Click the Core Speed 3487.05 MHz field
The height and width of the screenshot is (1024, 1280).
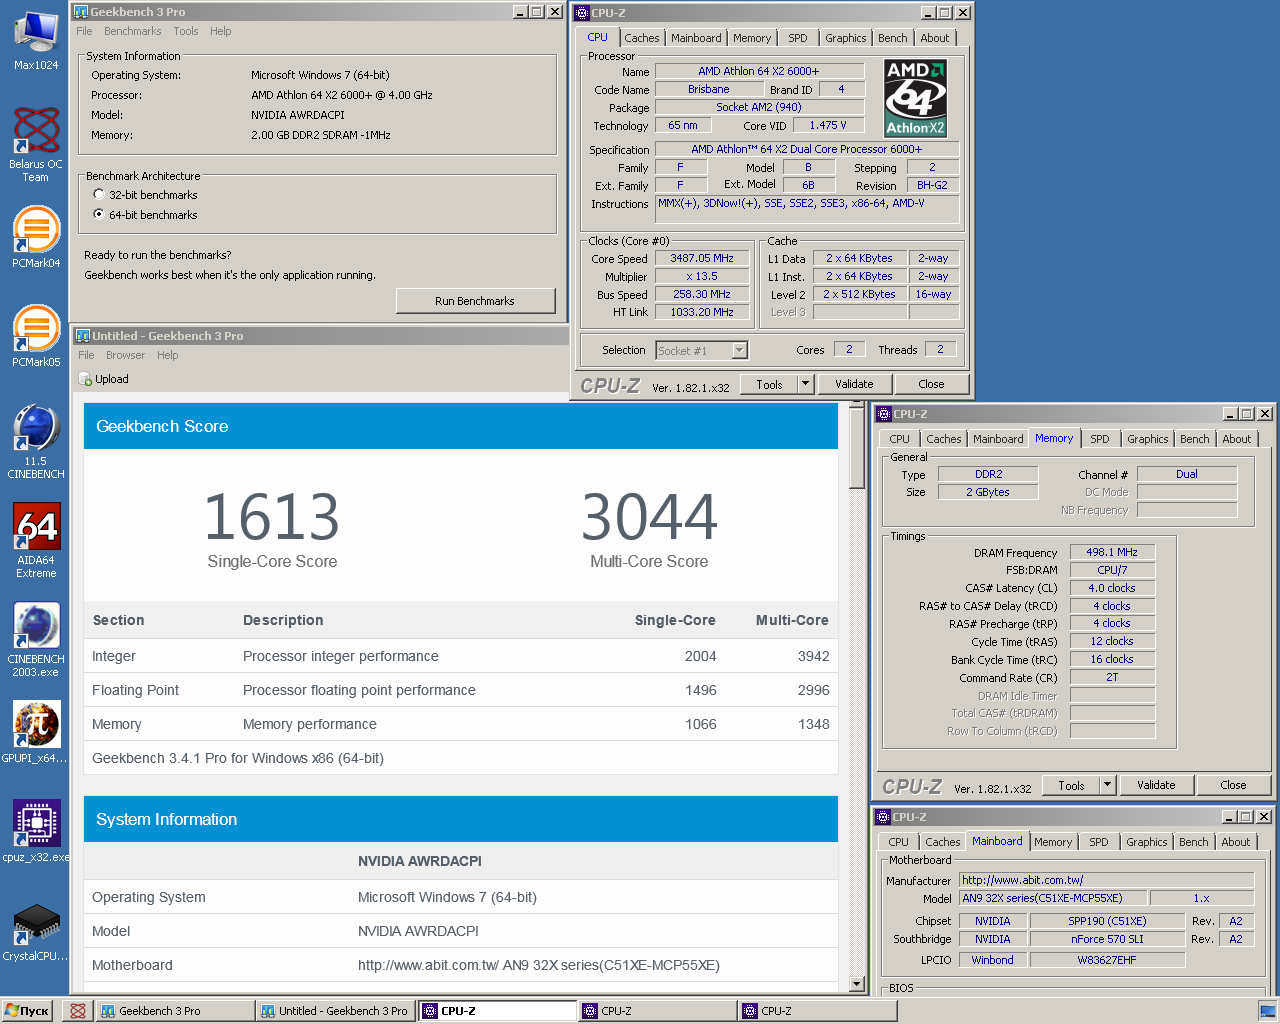coord(702,258)
